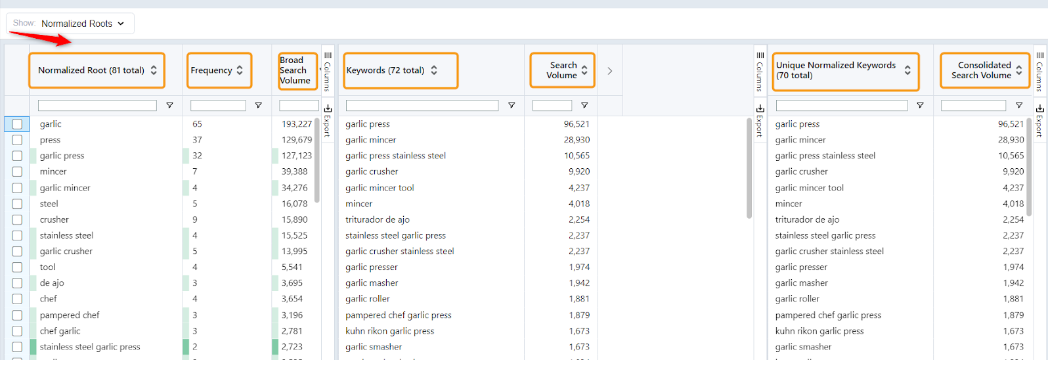Check the box for garlic row
1049x376 pixels.
pos(17,124)
